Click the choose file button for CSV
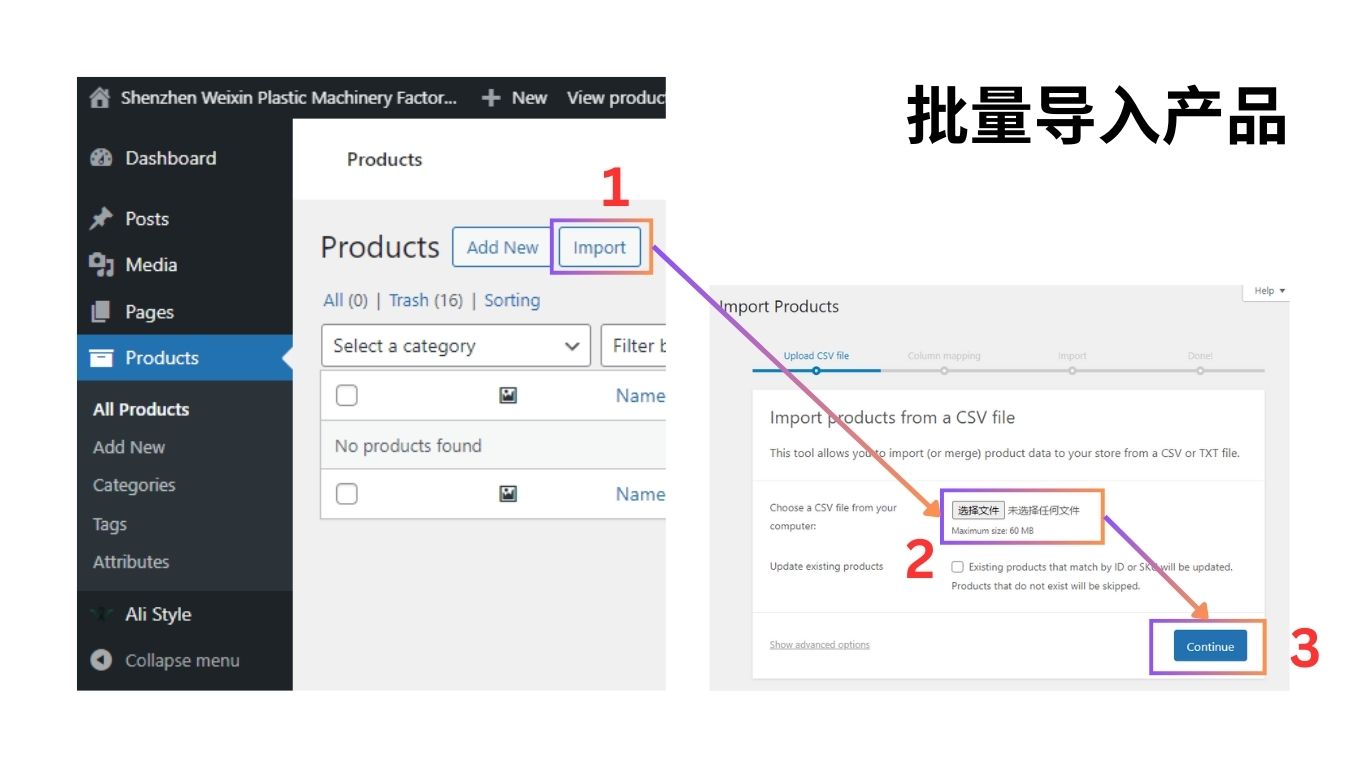This screenshot has width=1366, height=768. (x=977, y=510)
